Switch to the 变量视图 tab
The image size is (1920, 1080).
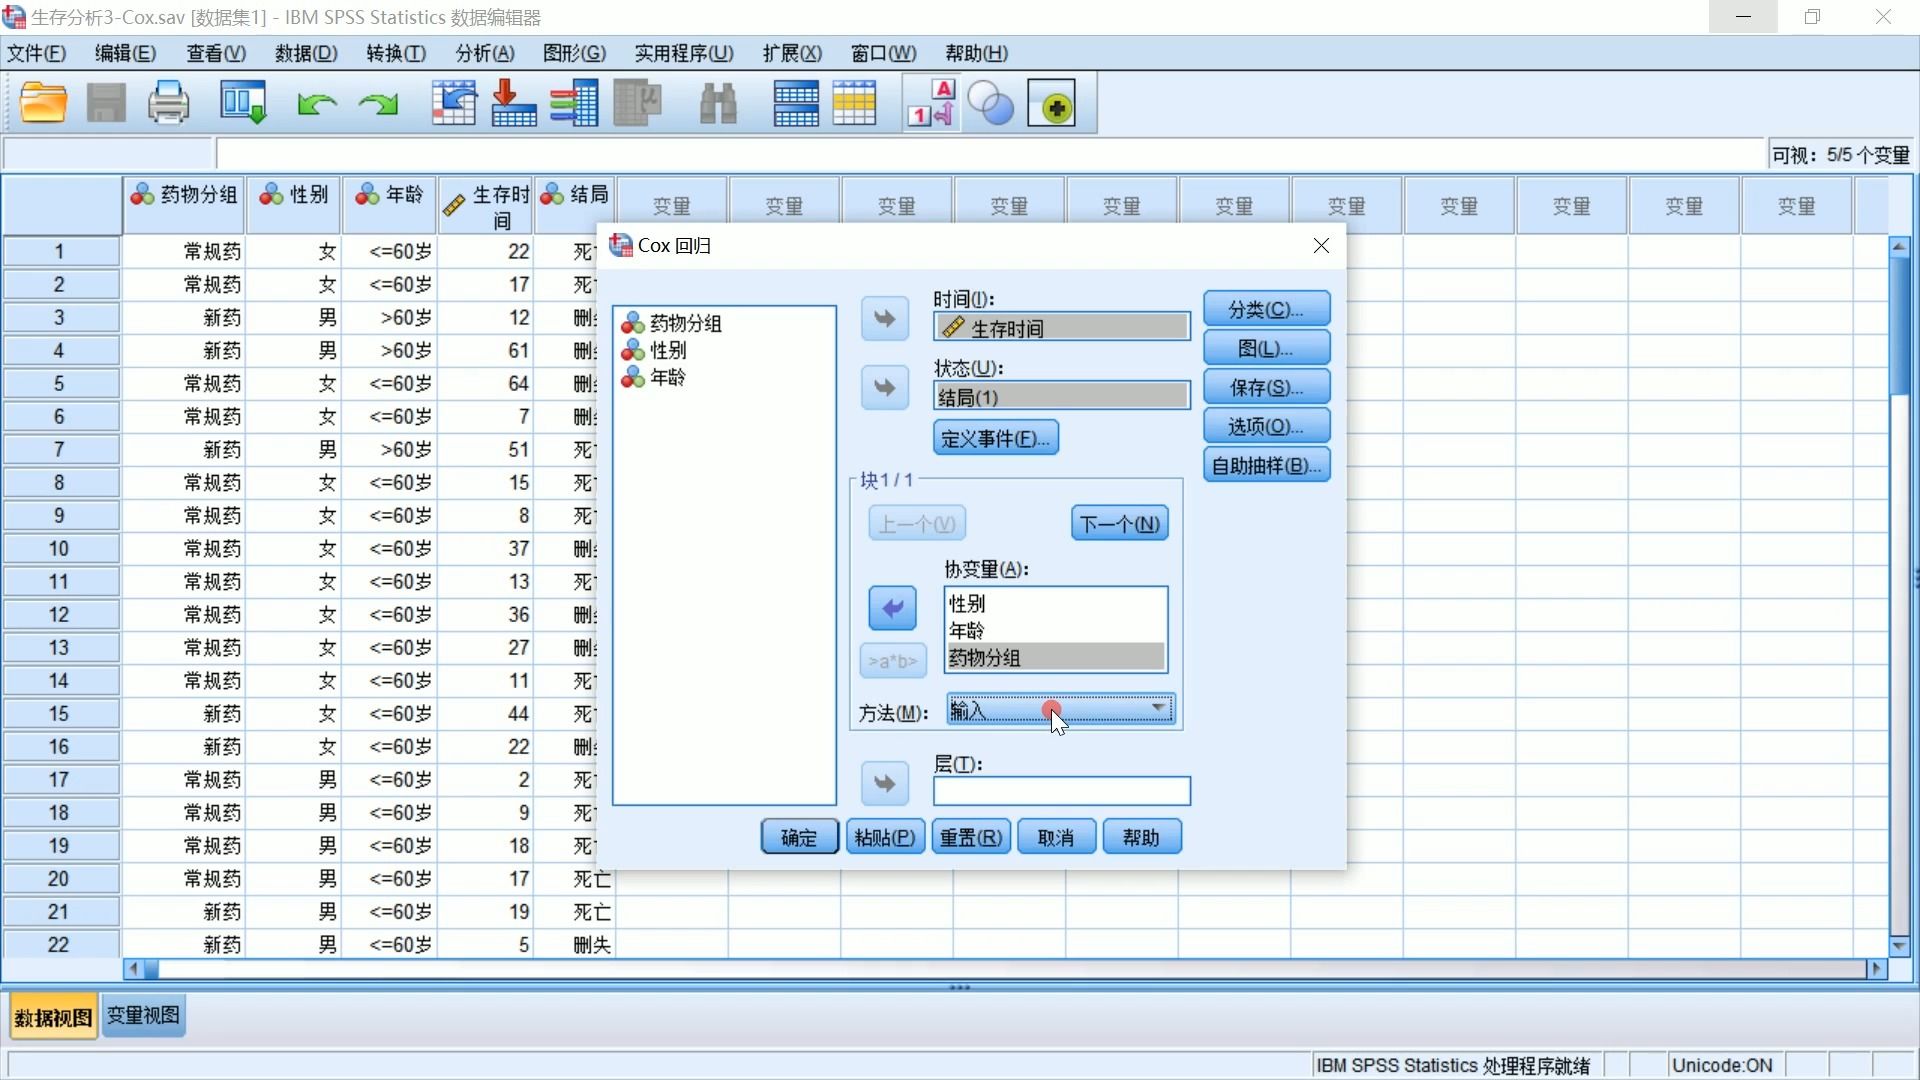(x=142, y=1015)
